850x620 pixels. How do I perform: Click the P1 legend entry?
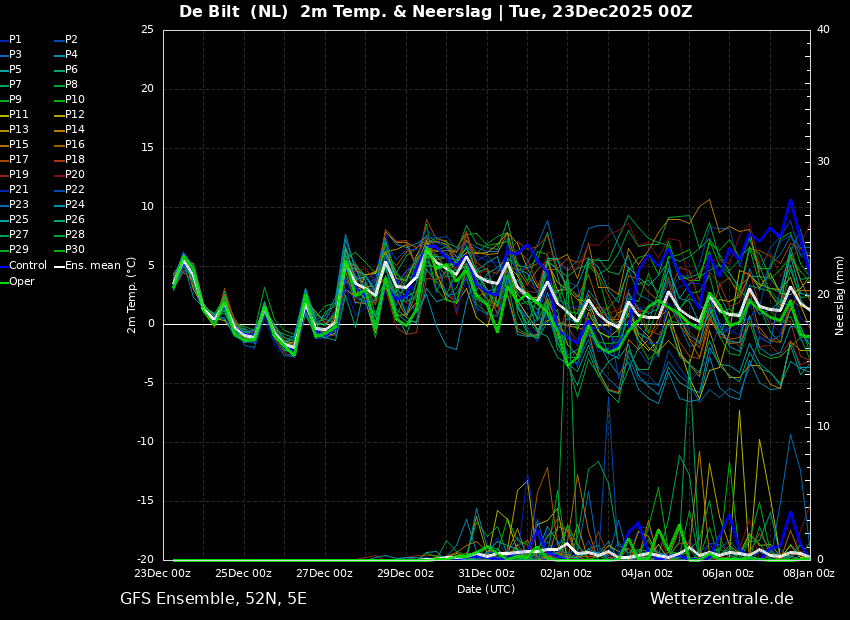coord(15,40)
